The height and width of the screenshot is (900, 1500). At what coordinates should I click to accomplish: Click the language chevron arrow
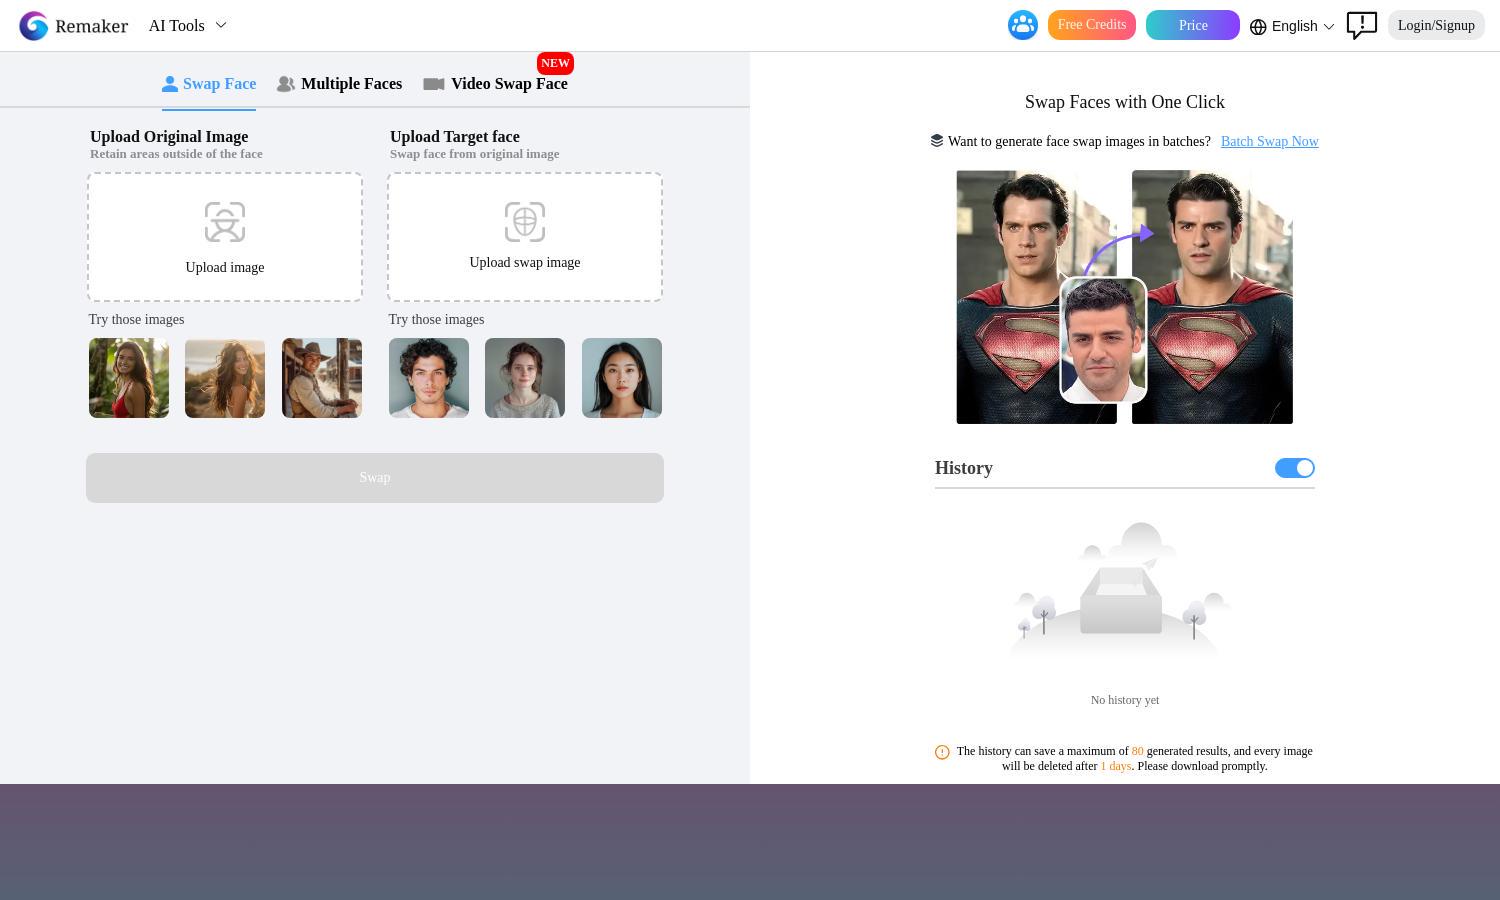(x=1329, y=27)
